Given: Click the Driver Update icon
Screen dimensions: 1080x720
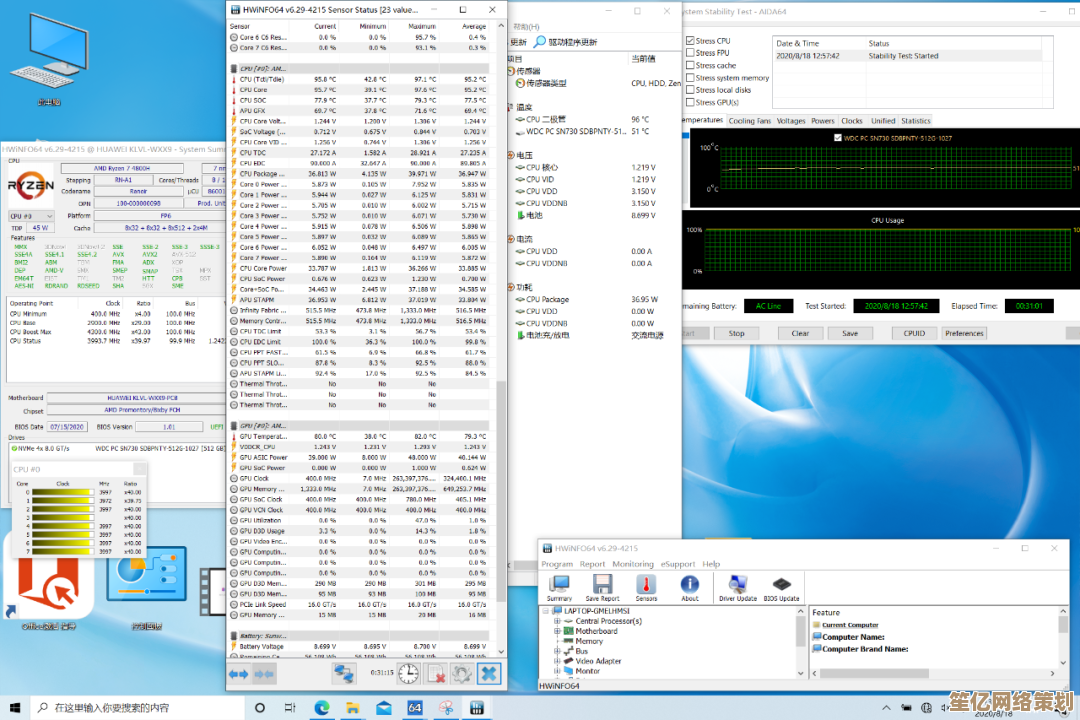Looking at the screenshot, I should pyautogui.click(x=738, y=585).
